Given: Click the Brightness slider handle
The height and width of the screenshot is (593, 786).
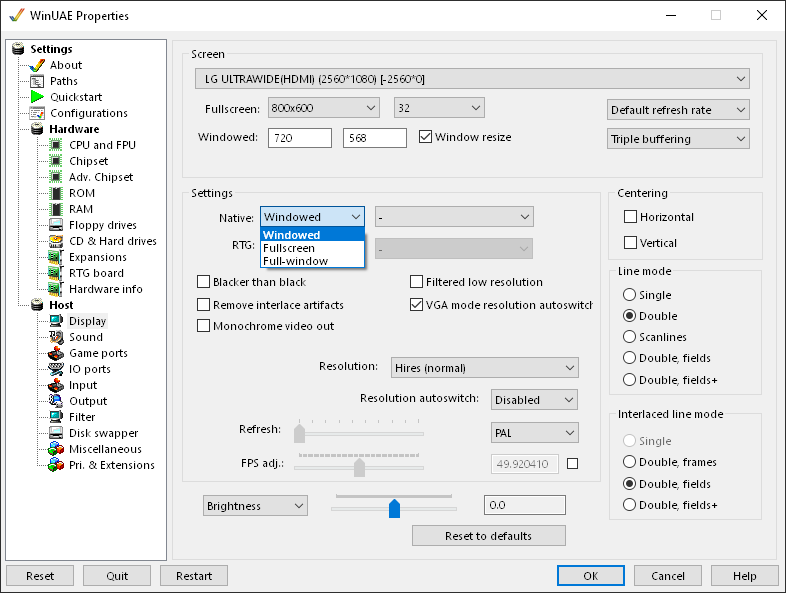Looking at the screenshot, I should [395, 508].
